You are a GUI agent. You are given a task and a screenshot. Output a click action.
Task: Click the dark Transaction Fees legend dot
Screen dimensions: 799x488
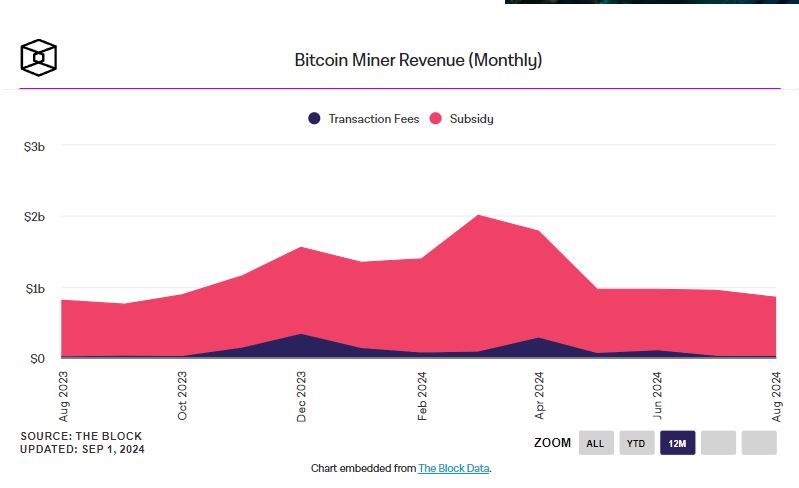click(x=314, y=118)
